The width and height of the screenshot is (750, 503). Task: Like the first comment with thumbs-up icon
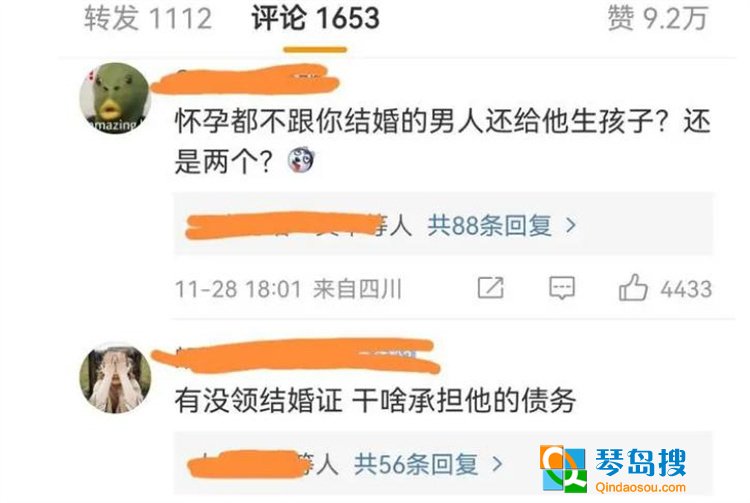click(633, 287)
